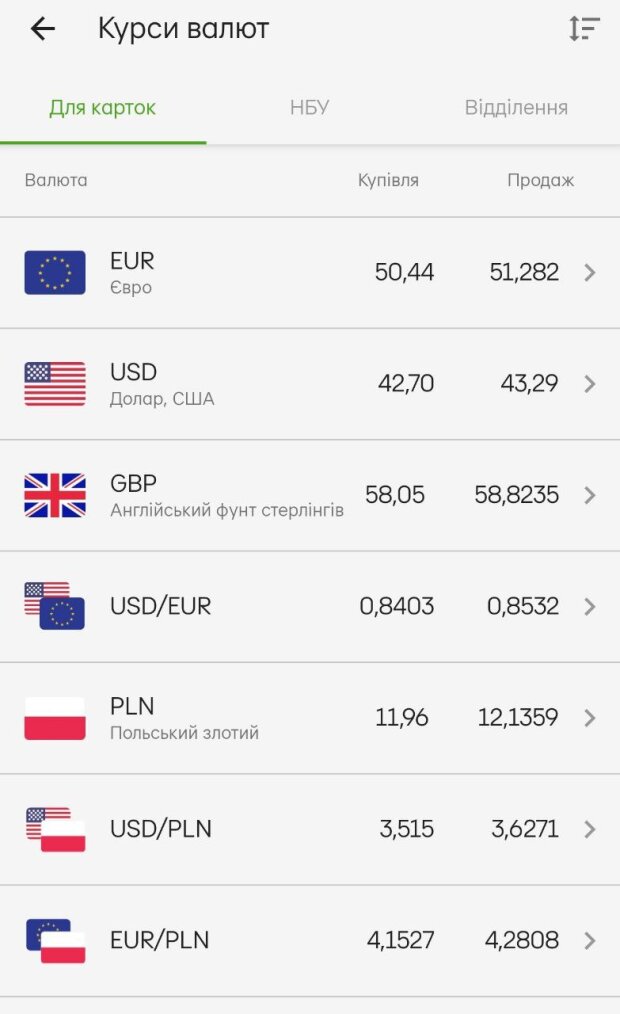
Task: Open the USD/EUR rate label
Action: [160, 606]
